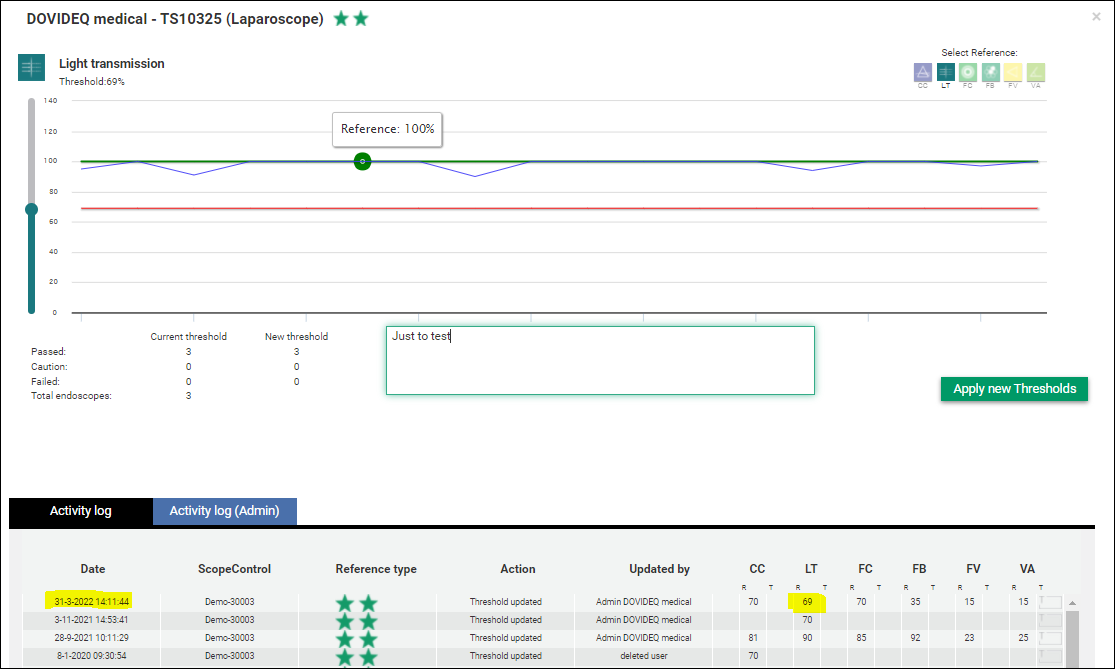Click the Light transmission icon beside the title
This screenshot has width=1115, height=669.
pyautogui.click(x=31, y=68)
